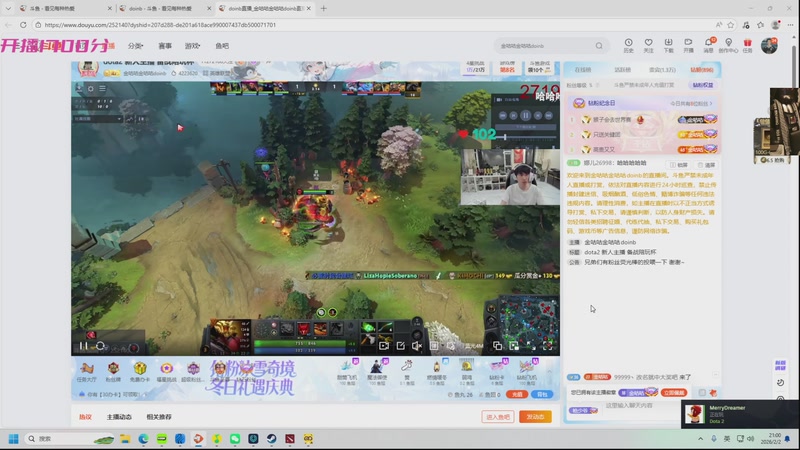Send the 钻粉卡 gift
800x450 pixels.
click(496, 371)
